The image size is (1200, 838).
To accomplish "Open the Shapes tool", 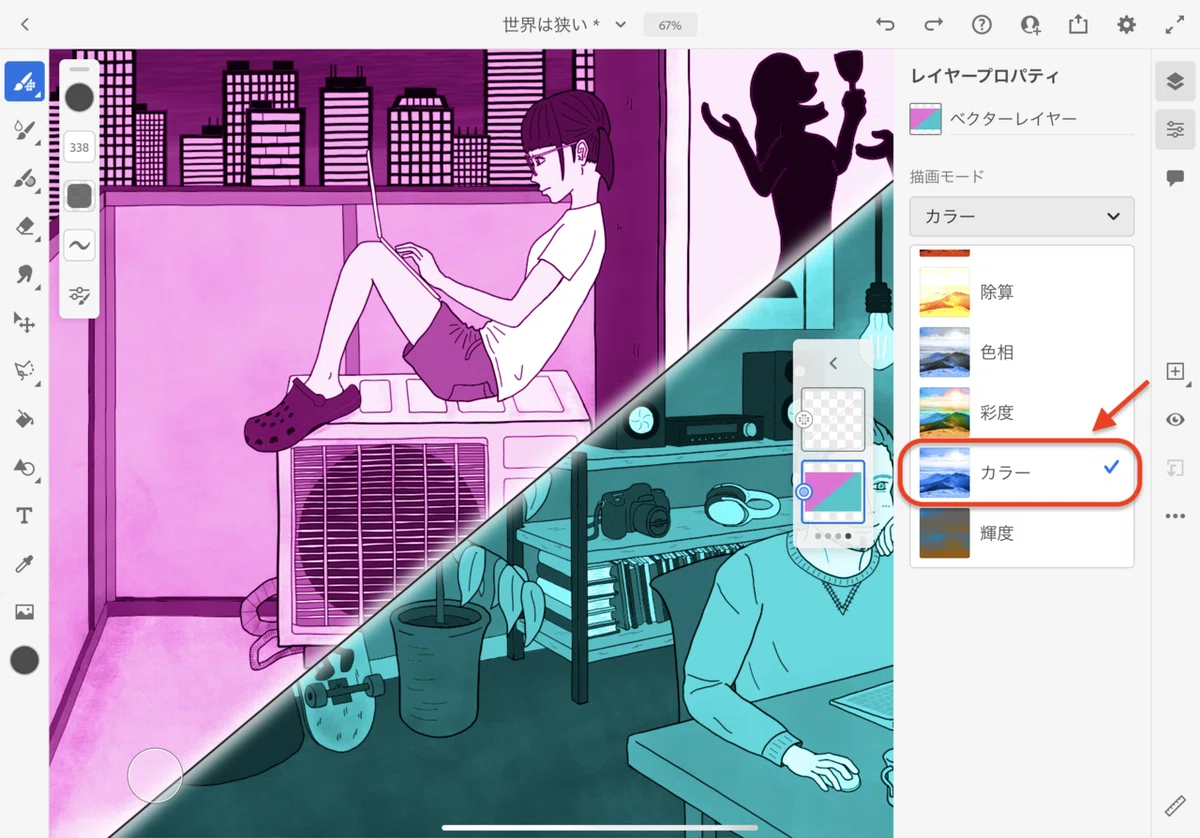I will (24, 467).
